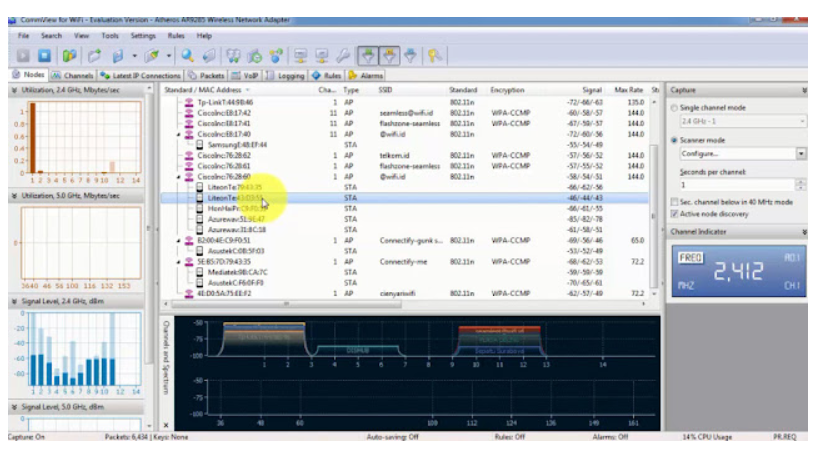Click the node list horizontal scrollbar thumb
The height and width of the screenshot is (457, 818).
[x=286, y=304]
